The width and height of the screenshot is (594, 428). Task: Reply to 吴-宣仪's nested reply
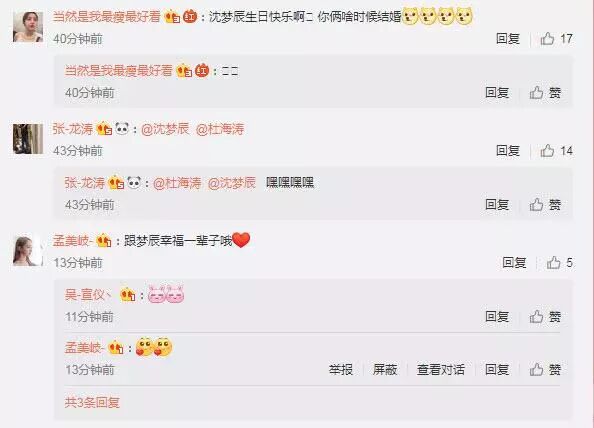pos(497,316)
